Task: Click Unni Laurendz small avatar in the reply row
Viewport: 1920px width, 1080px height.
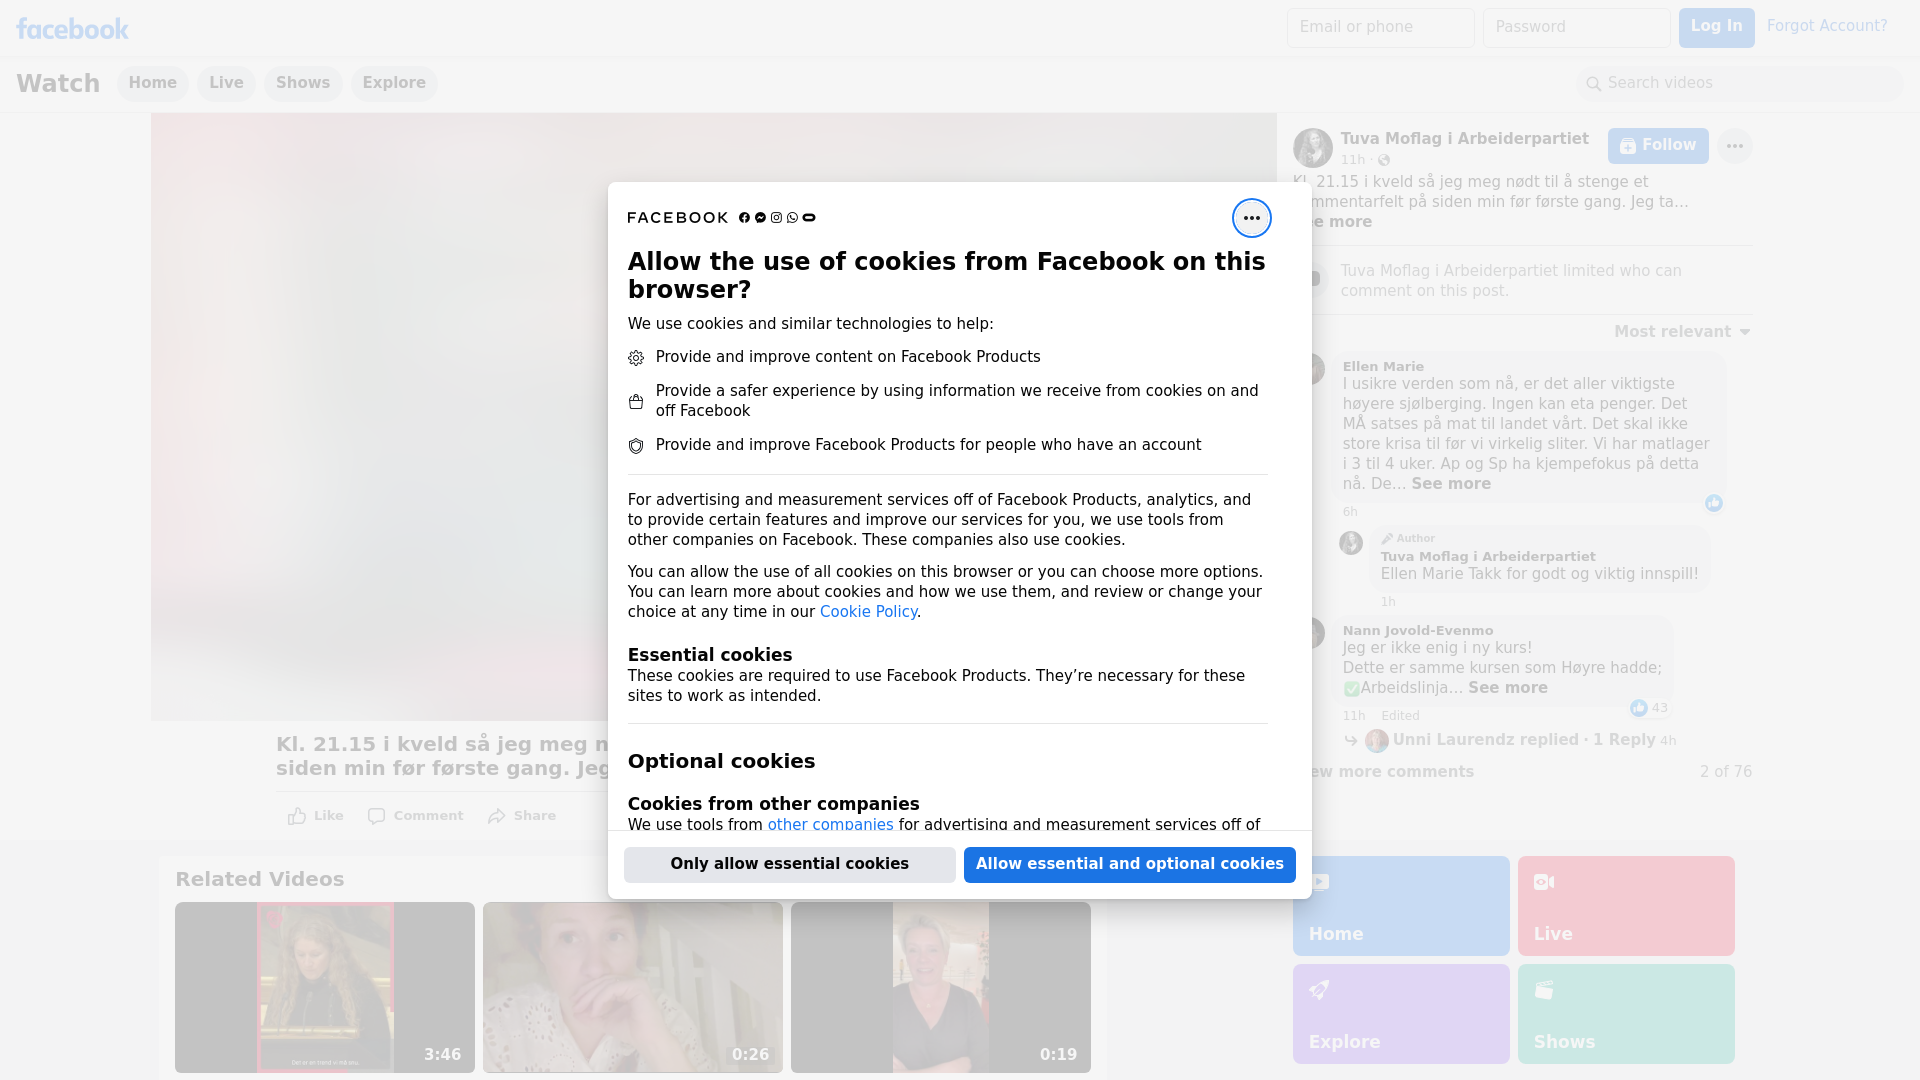Action: (x=1377, y=740)
